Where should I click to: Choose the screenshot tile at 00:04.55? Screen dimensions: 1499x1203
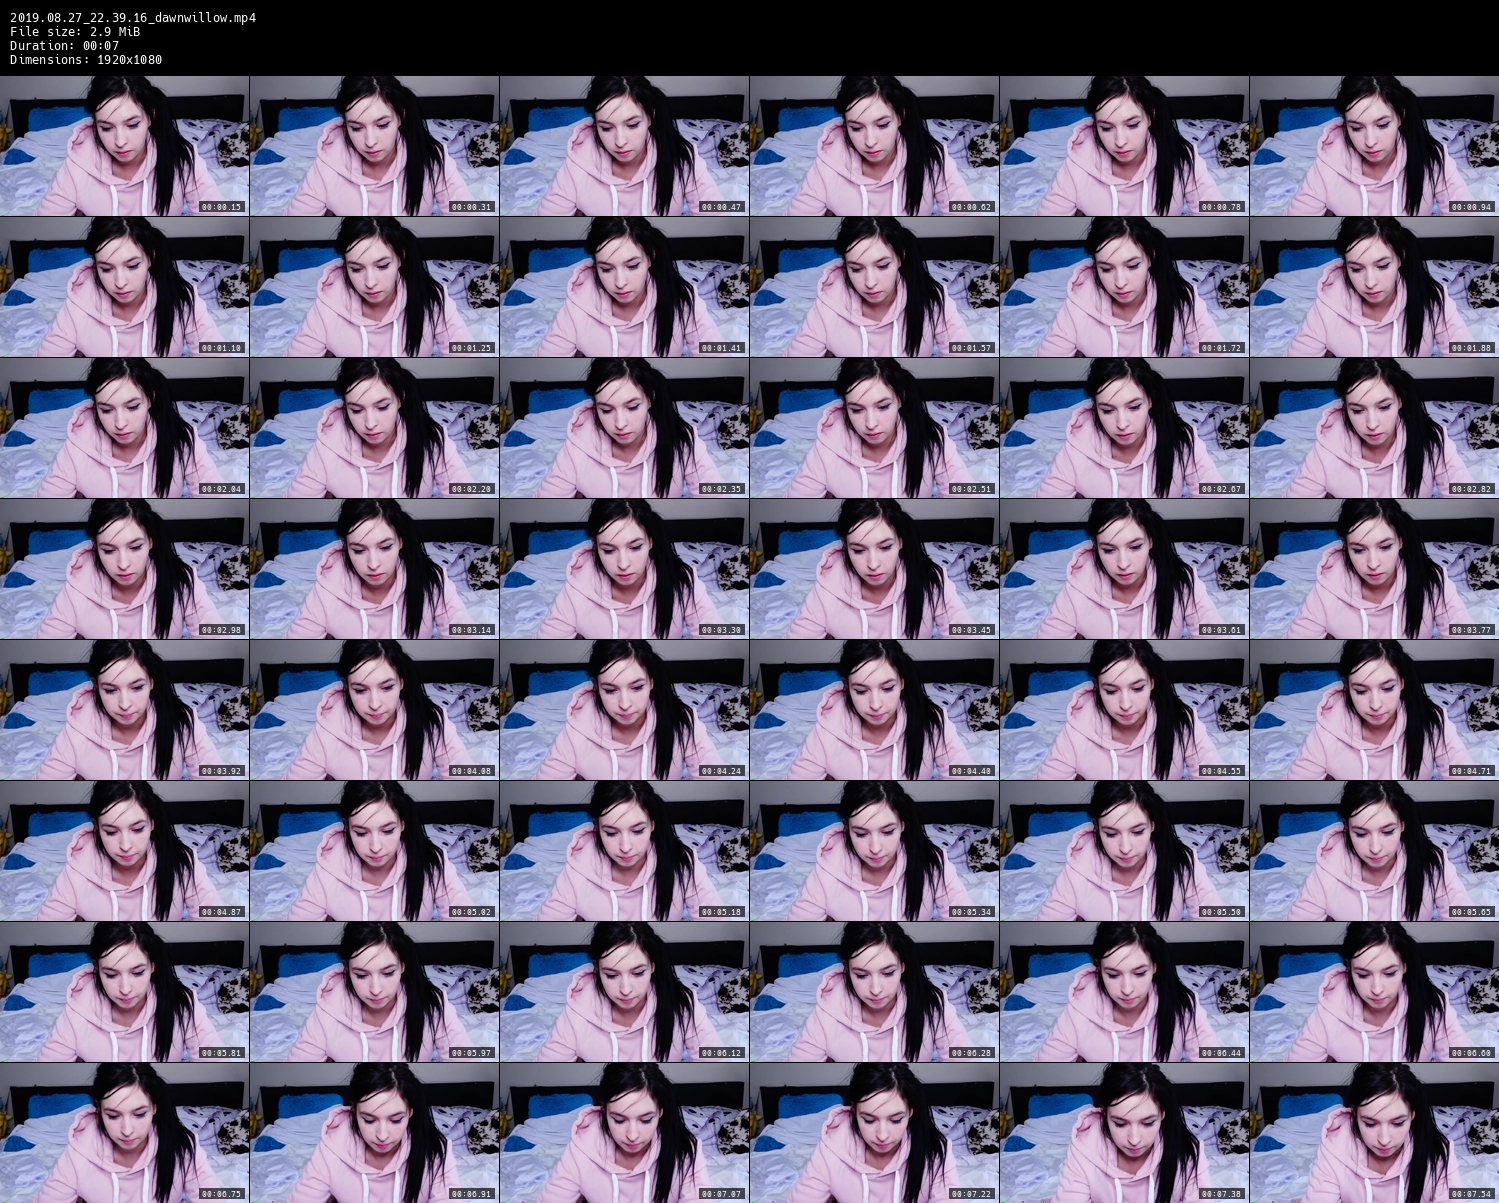point(1124,710)
